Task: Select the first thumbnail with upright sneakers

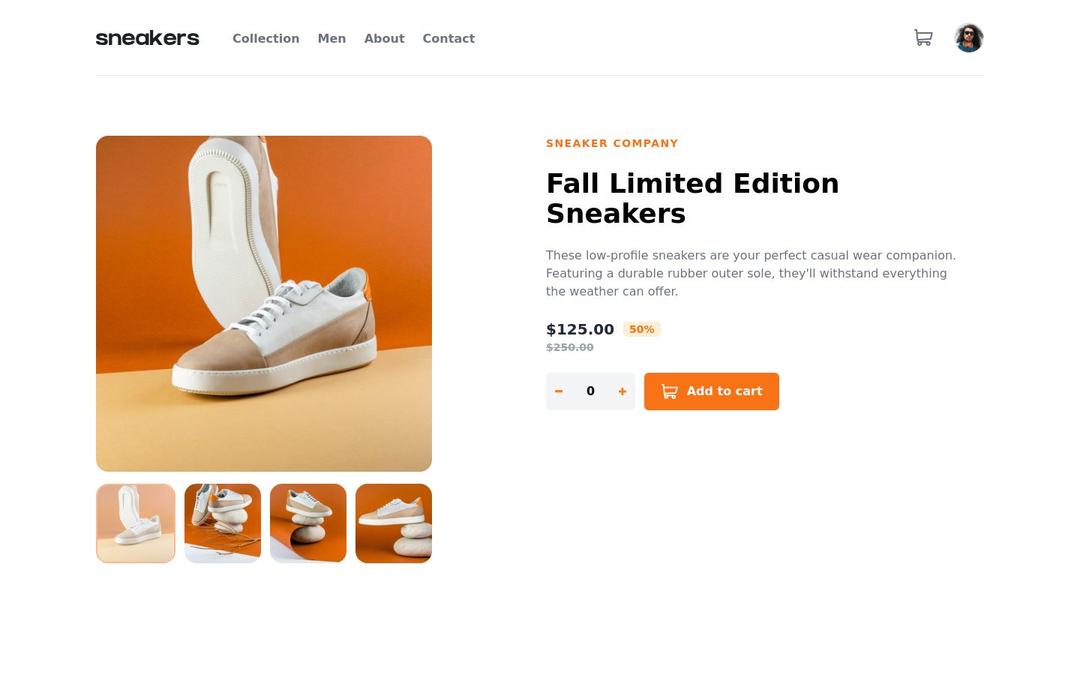Action: tap(136, 523)
